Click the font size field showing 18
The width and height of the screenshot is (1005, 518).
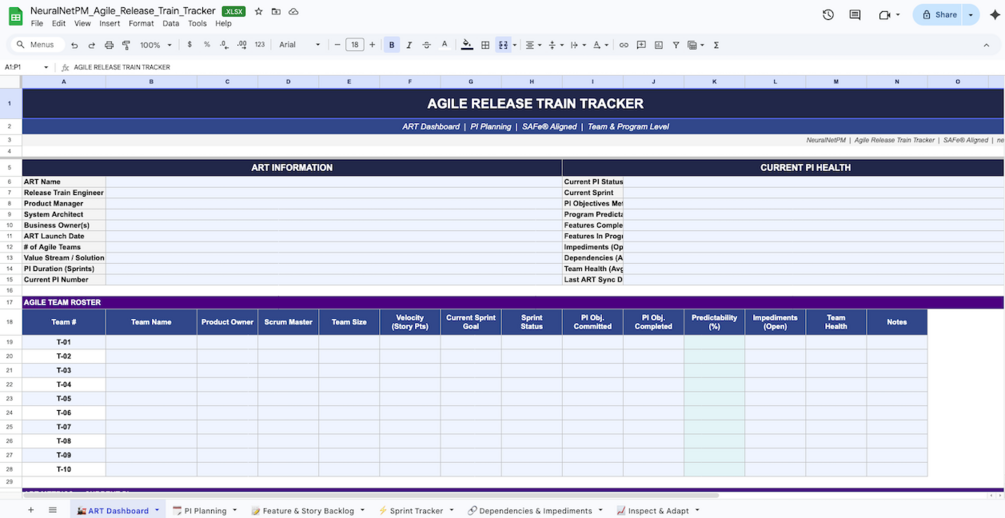(x=354, y=45)
